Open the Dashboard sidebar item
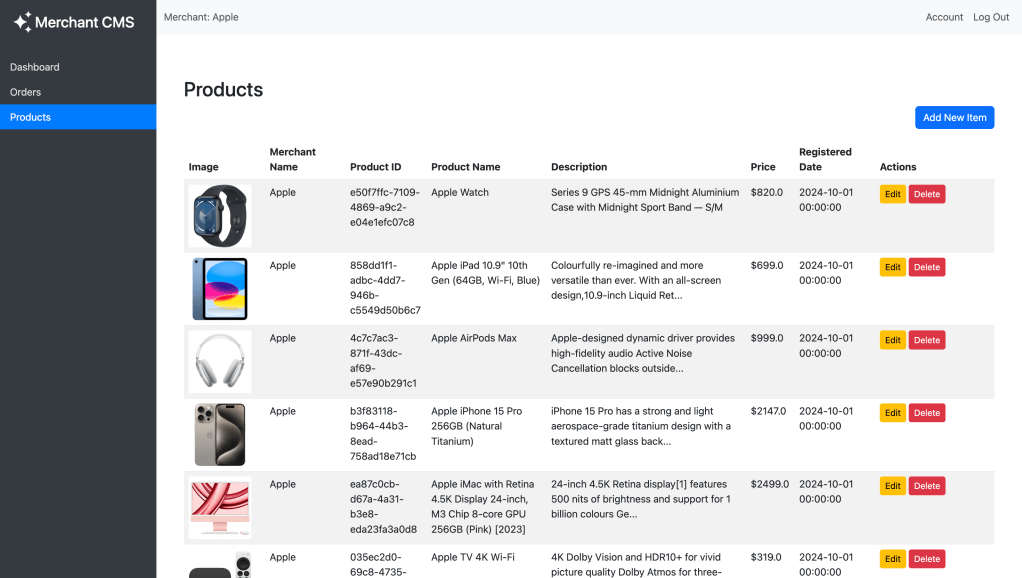 click(35, 67)
